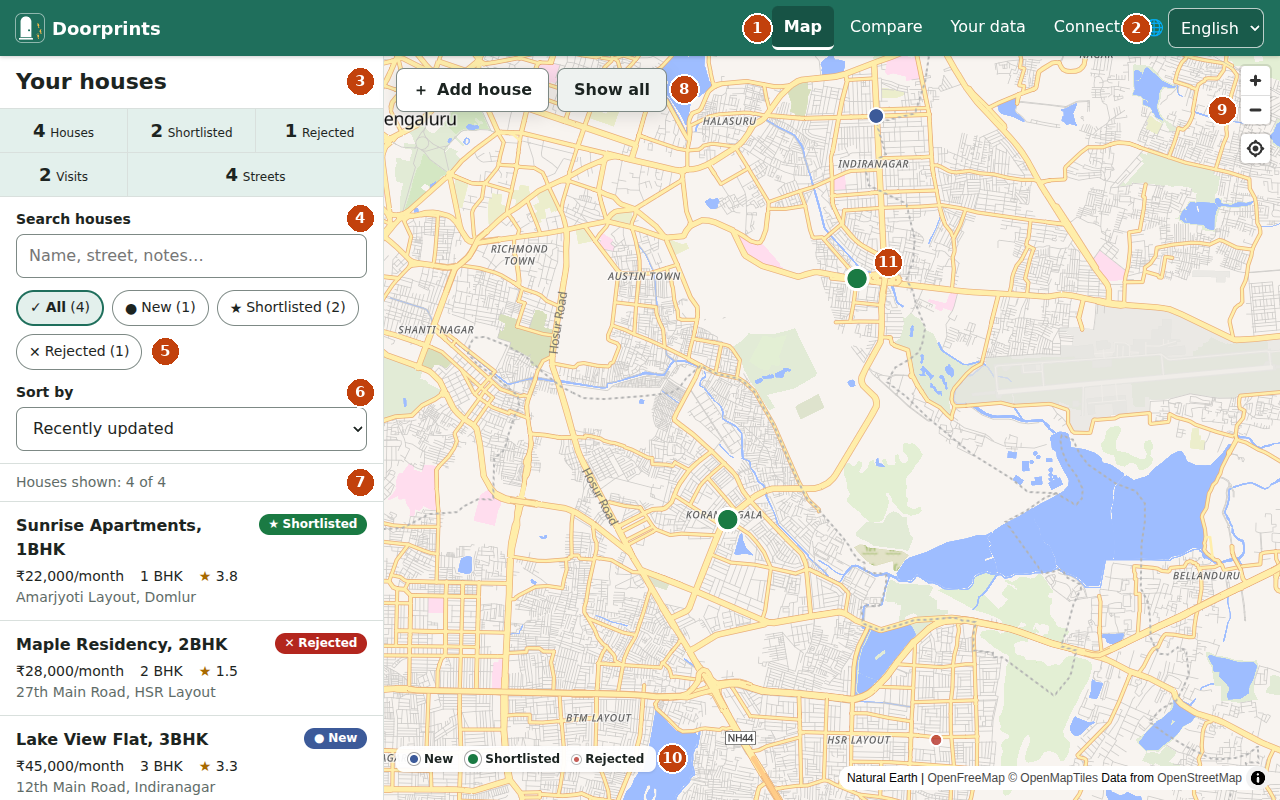
Task: Open map attribution info icon
Action: [x=1258, y=778]
